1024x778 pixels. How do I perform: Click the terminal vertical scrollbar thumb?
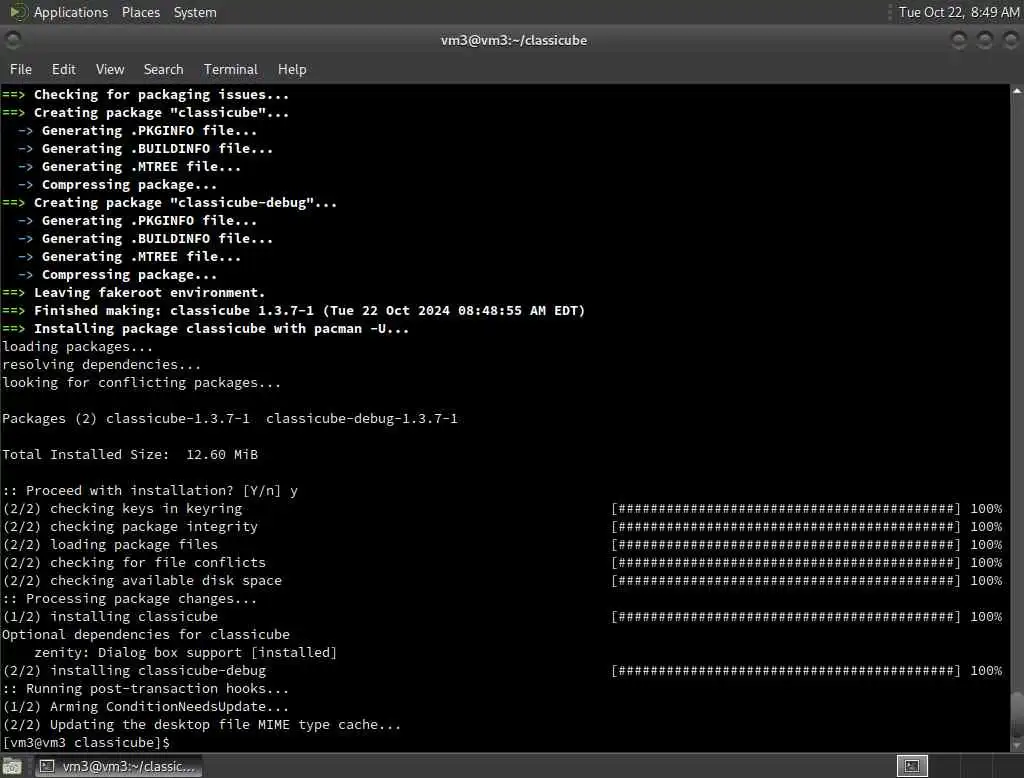click(x=1017, y=714)
